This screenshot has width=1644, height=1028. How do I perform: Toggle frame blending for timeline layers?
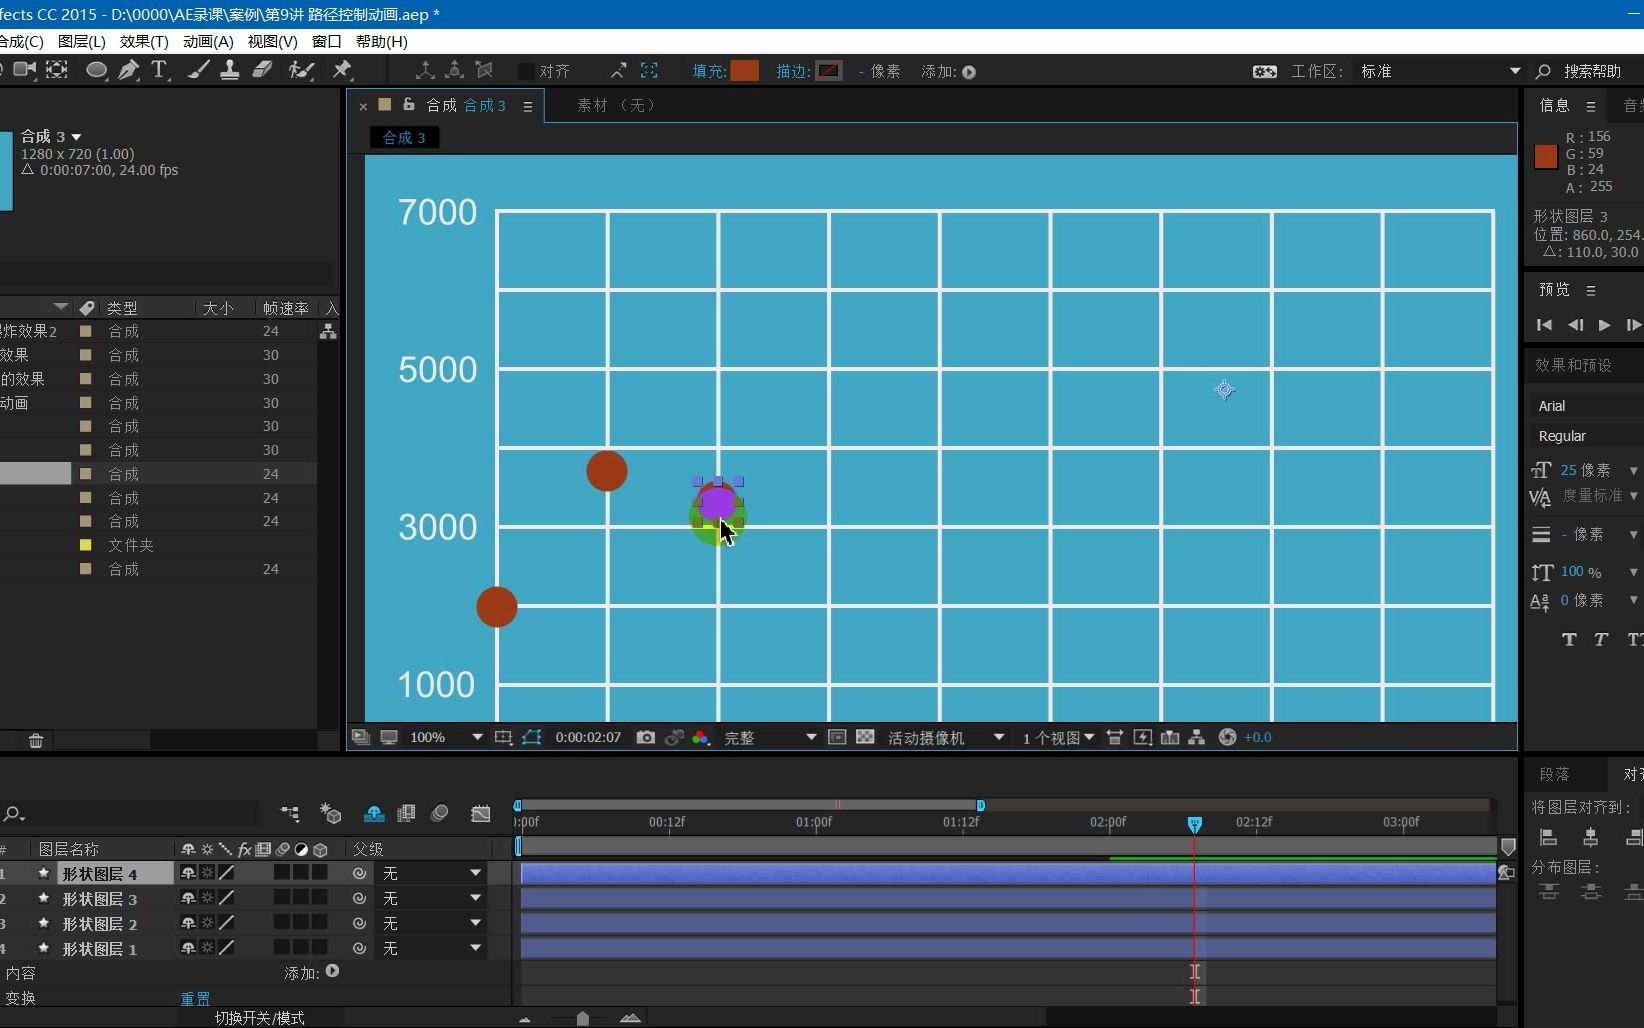[406, 814]
